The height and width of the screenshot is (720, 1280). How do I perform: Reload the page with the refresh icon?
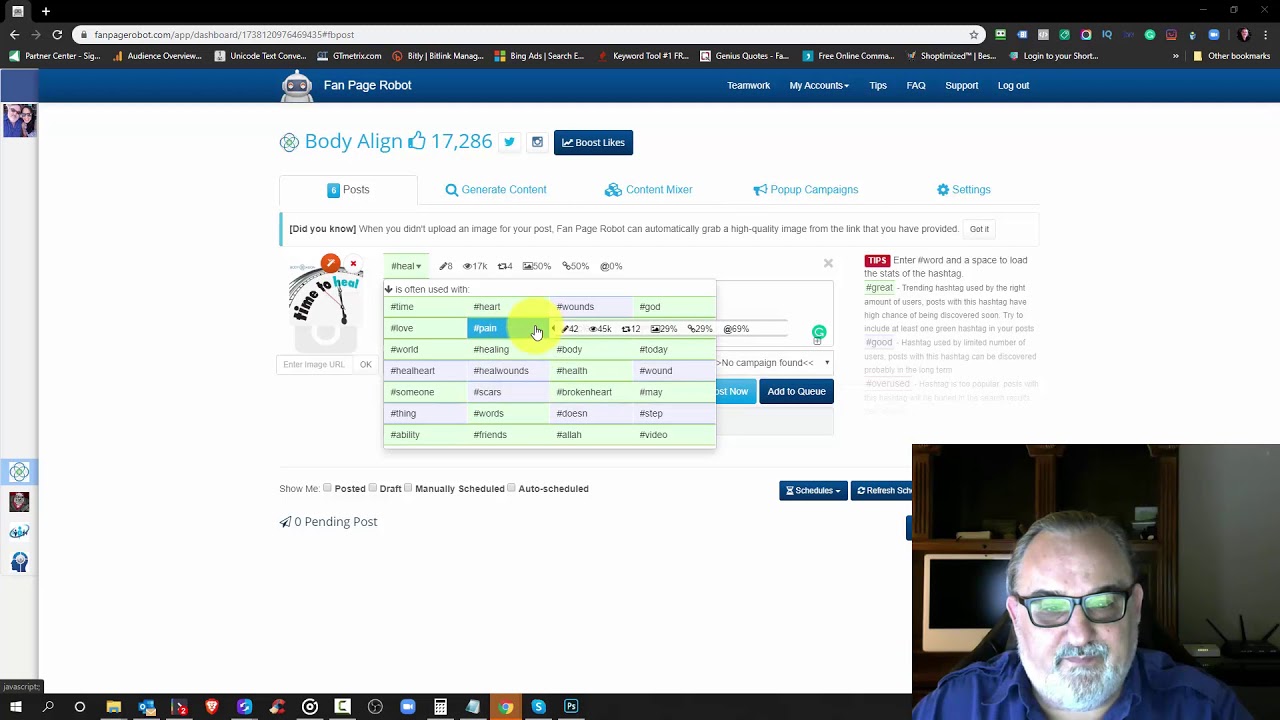[57, 34]
